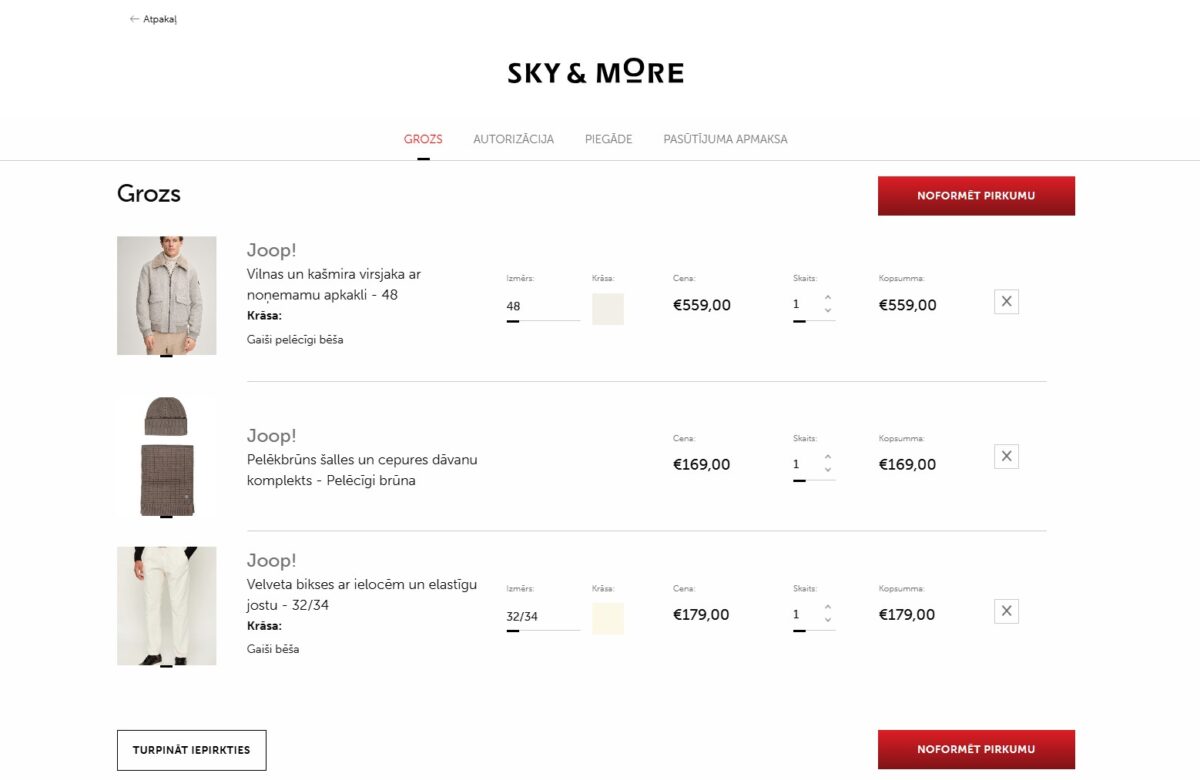Open the Autorizācija tab
The height and width of the screenshot is (780, 1200).
coord(513,139)
